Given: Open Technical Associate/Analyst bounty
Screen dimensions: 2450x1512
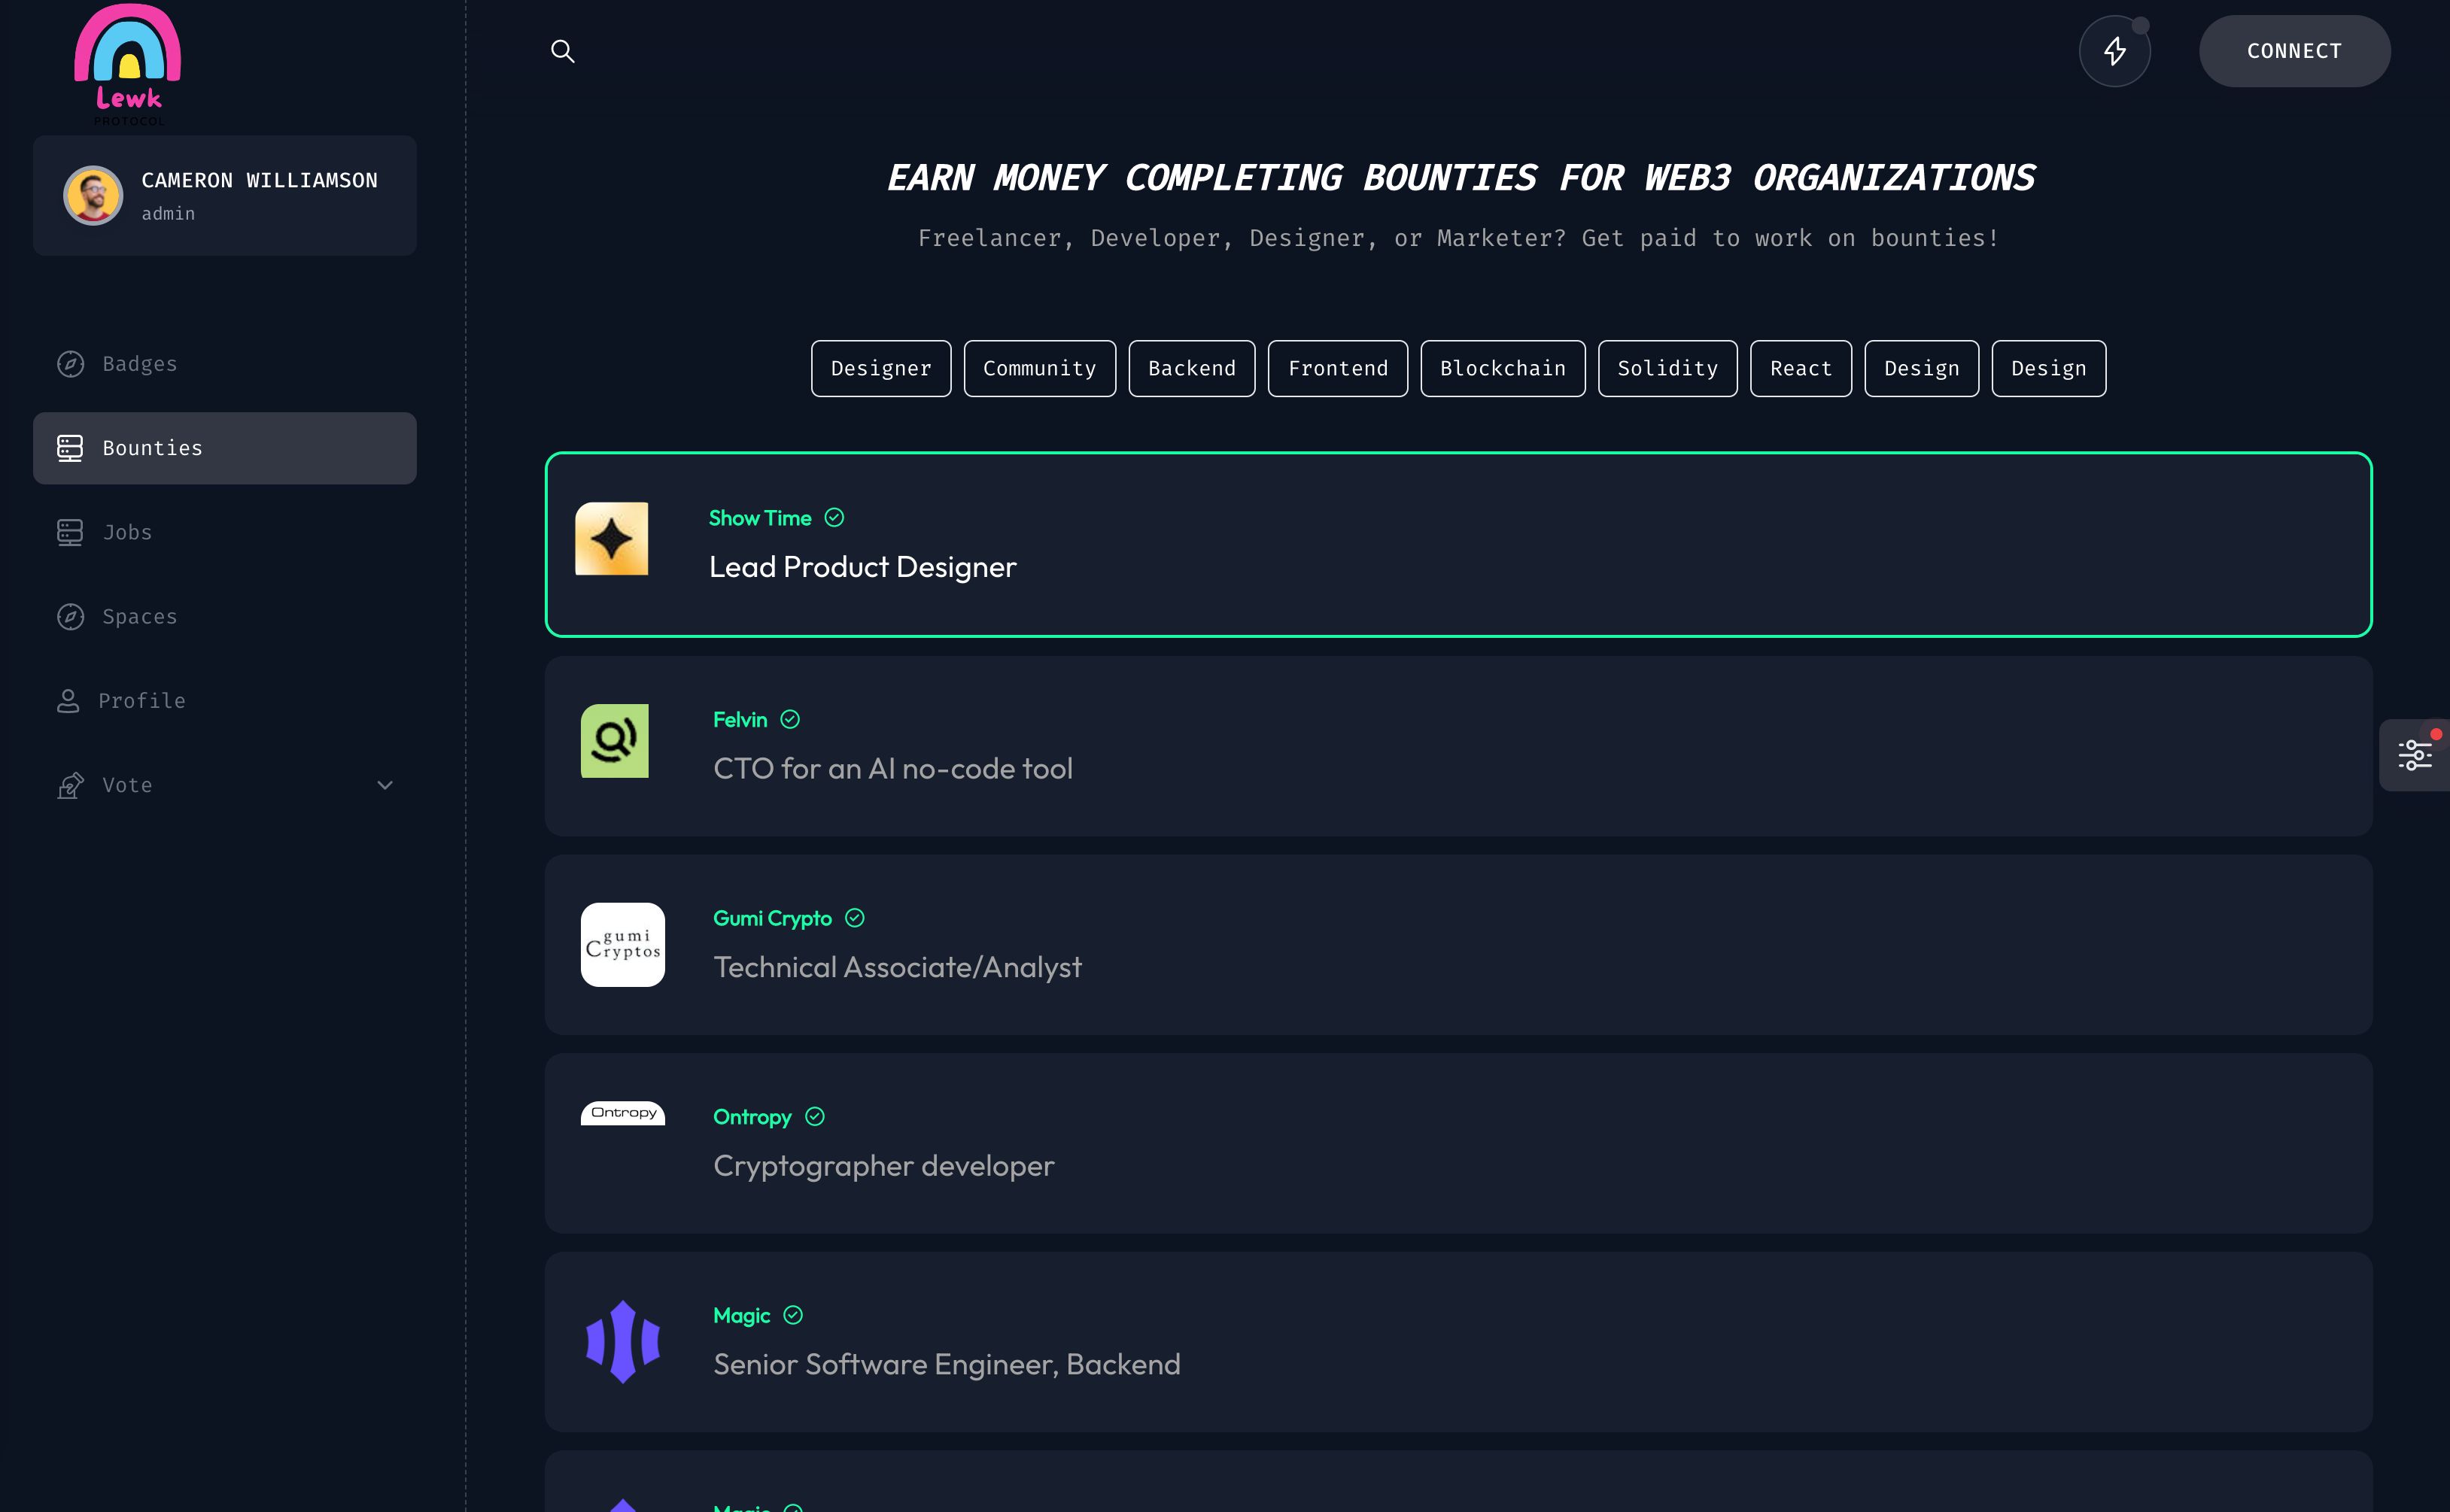Looking at the screenshot, I should [897, 967].
